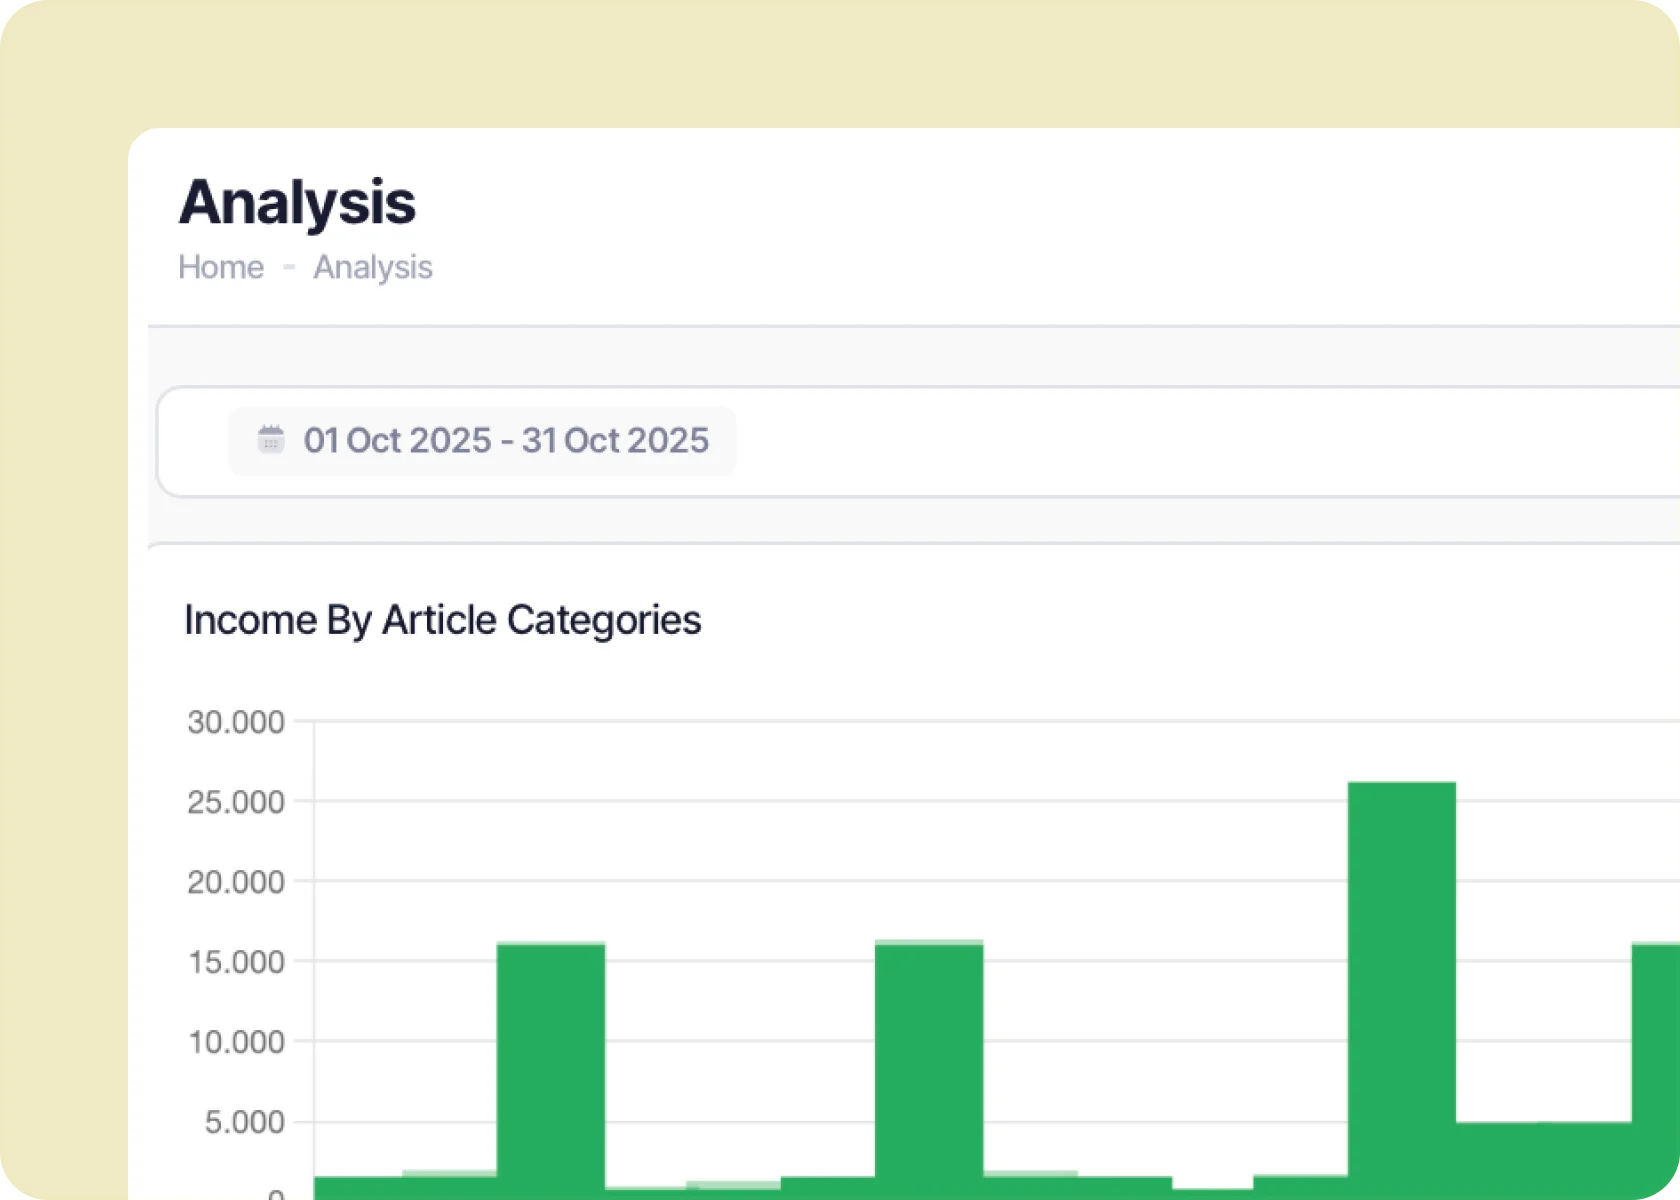
Task: Click the 10.000 y-axis label
Action: [236, 1042]
